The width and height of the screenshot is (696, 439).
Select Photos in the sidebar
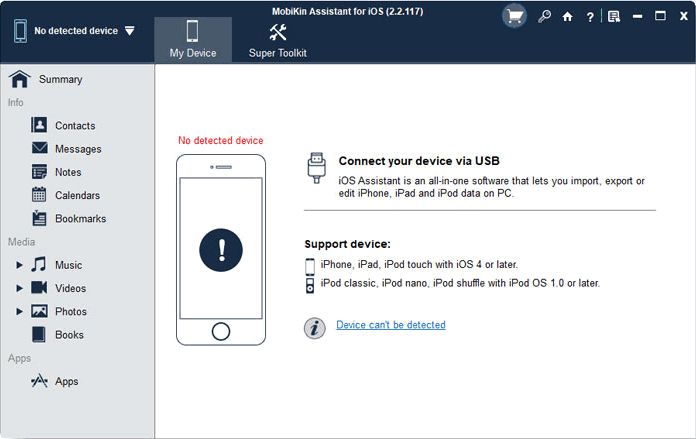[x=71, y=312]
